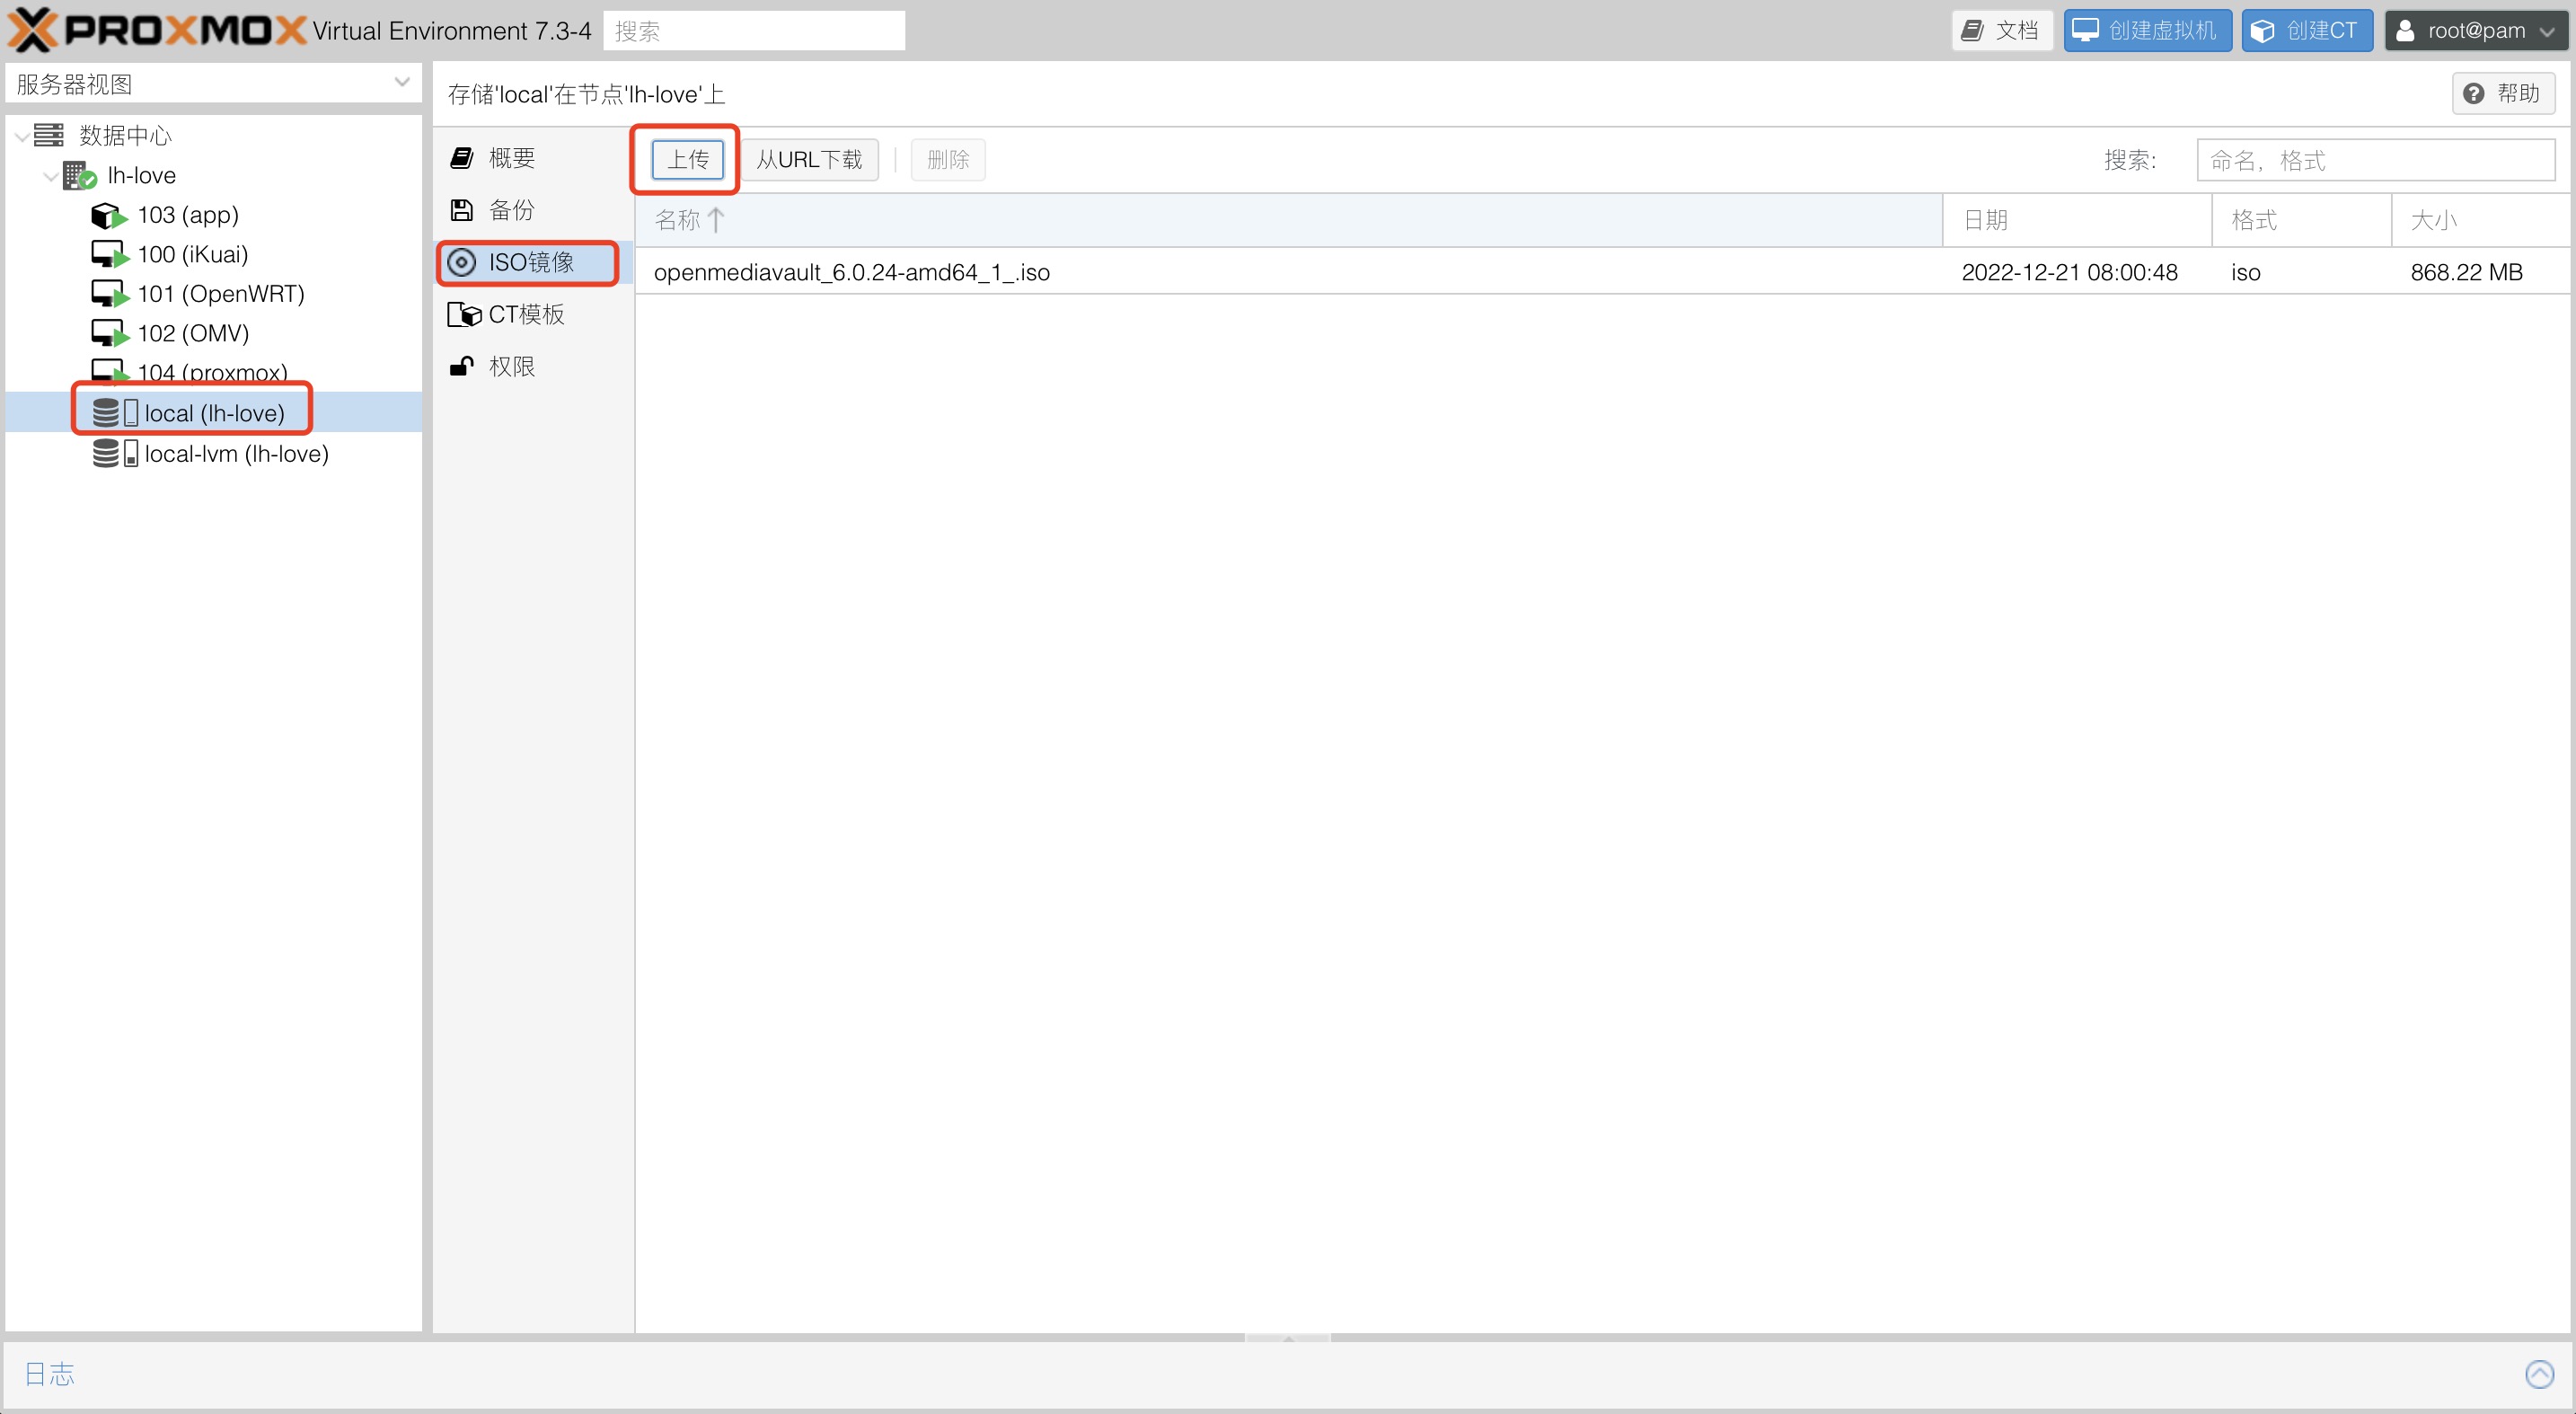This screenshot has height=1414, width=2576.
Task: Sort by the 名称 column header
Action: [x=678, y=220]
